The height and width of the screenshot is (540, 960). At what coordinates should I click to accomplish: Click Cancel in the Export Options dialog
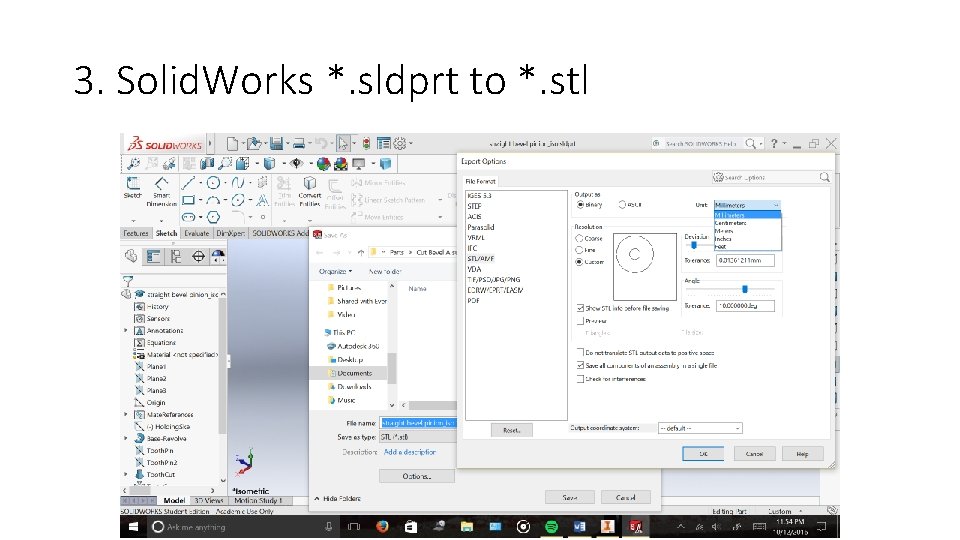[x=754, y=454]
